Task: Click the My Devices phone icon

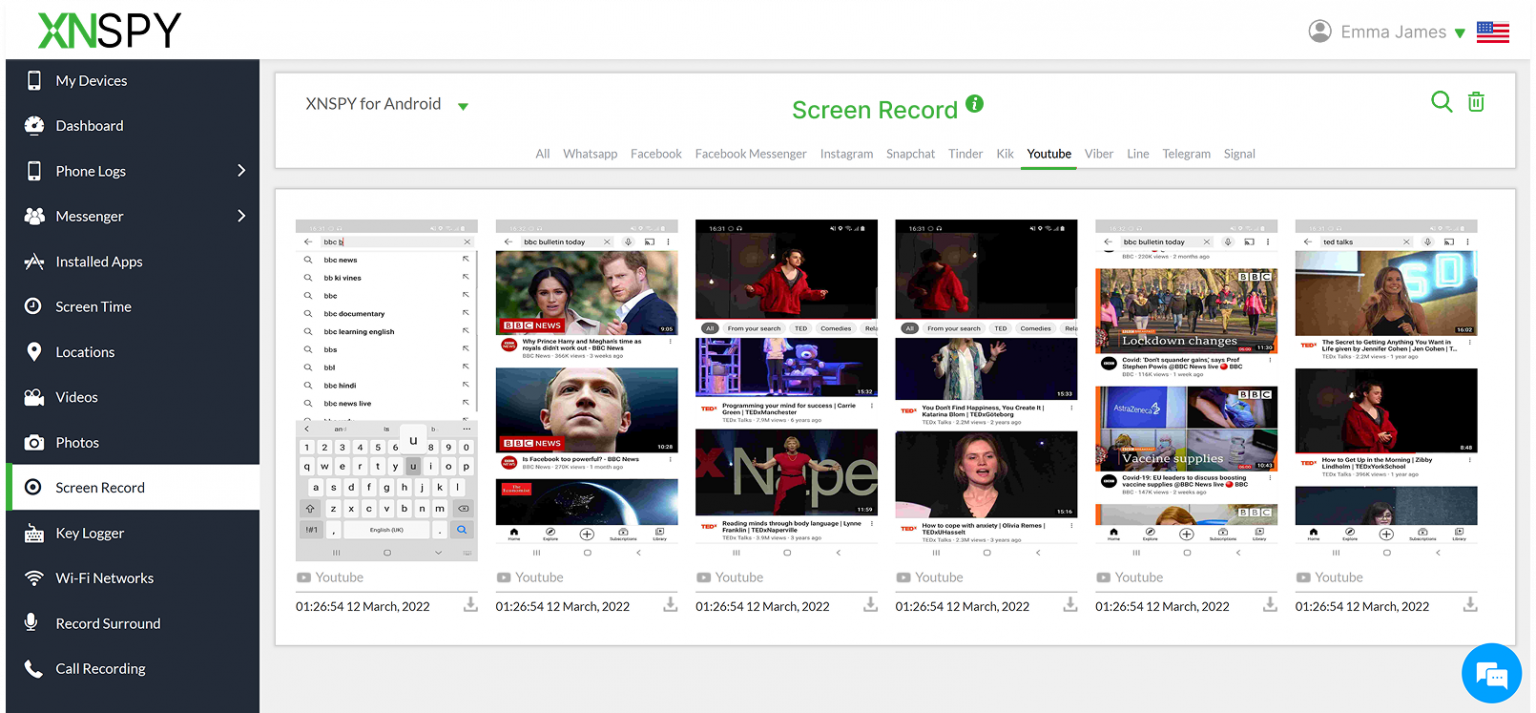Action: (x=34, y=80)
